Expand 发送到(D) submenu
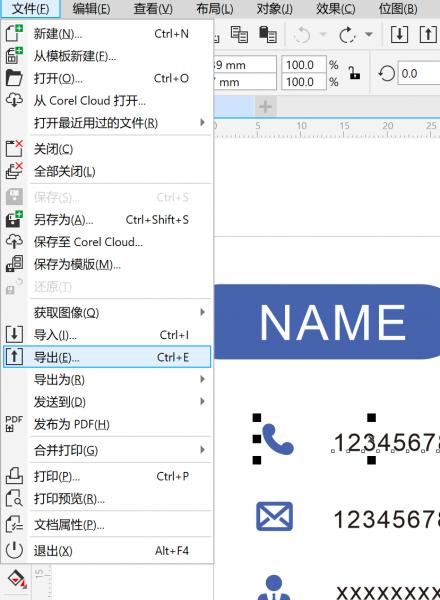This screenshot has width=440, height=600. (107, 402)
